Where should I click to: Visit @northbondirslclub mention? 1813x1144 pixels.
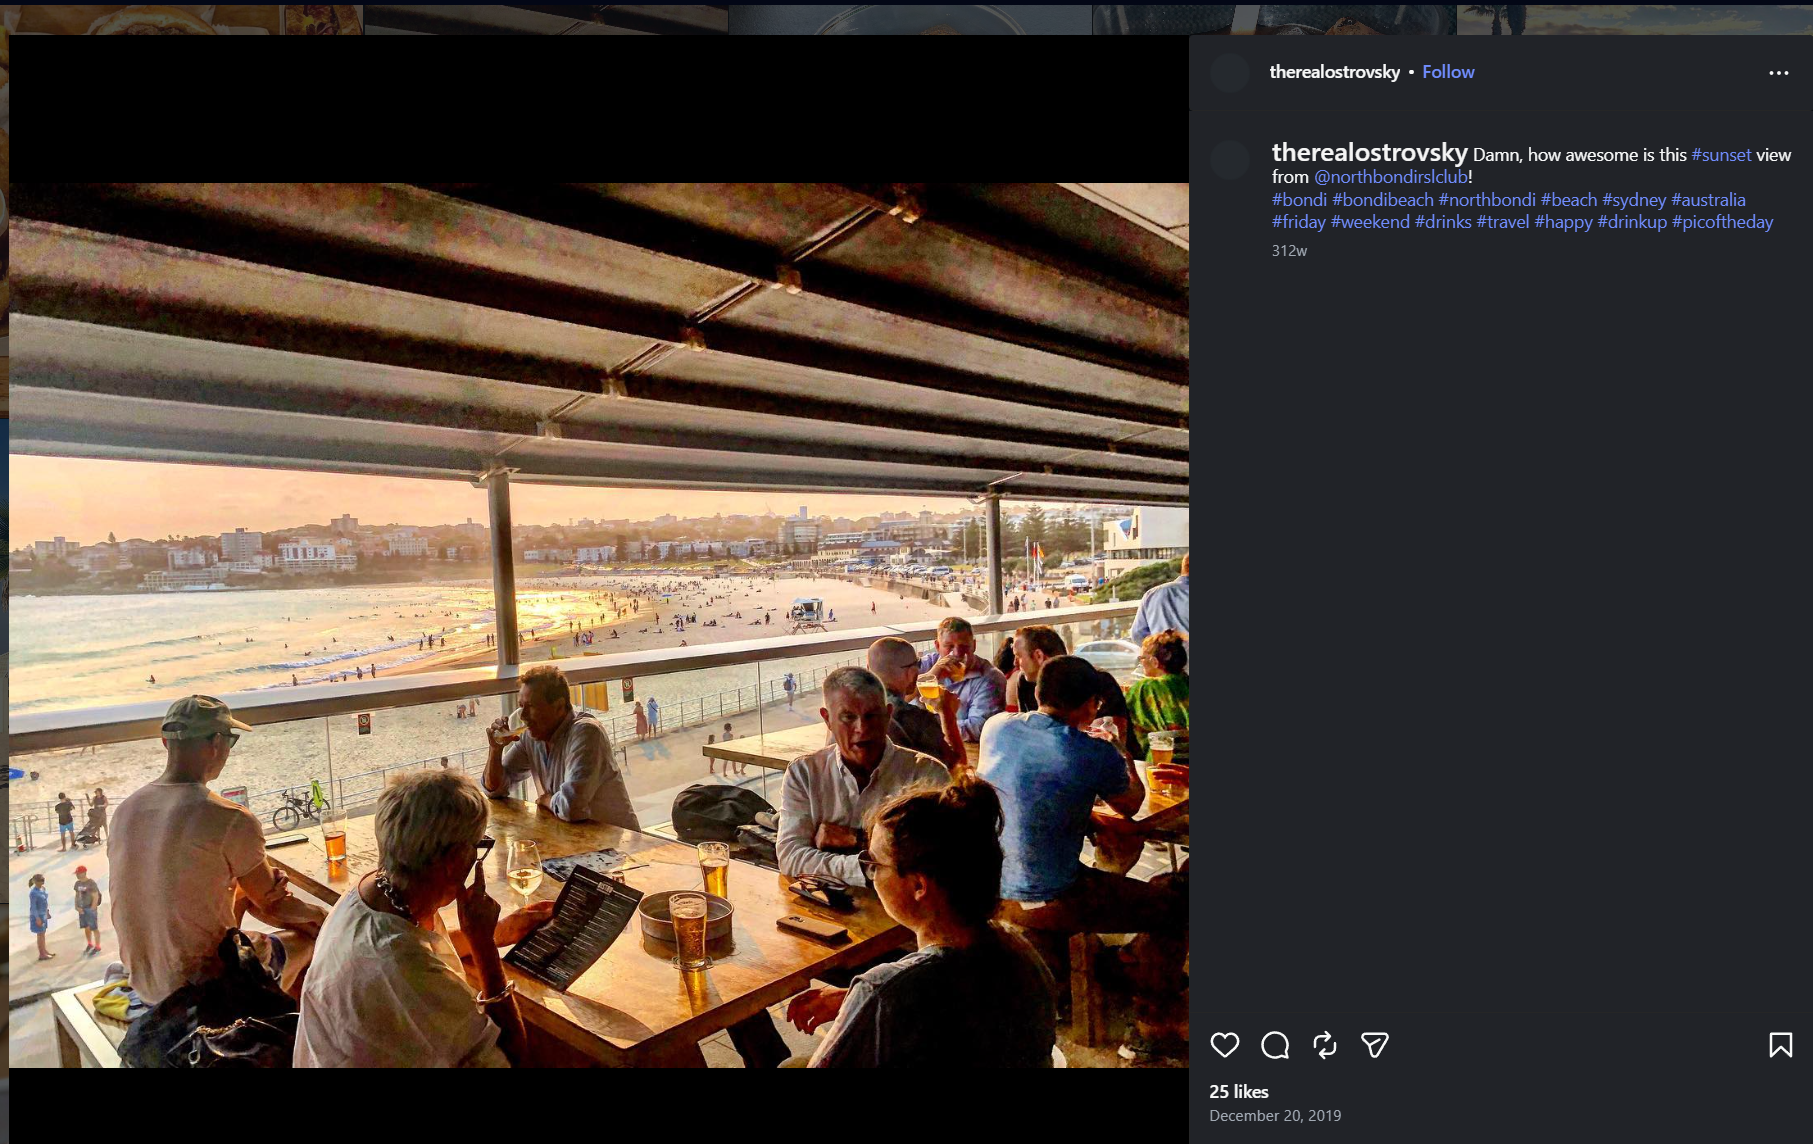pos(1391,177)
